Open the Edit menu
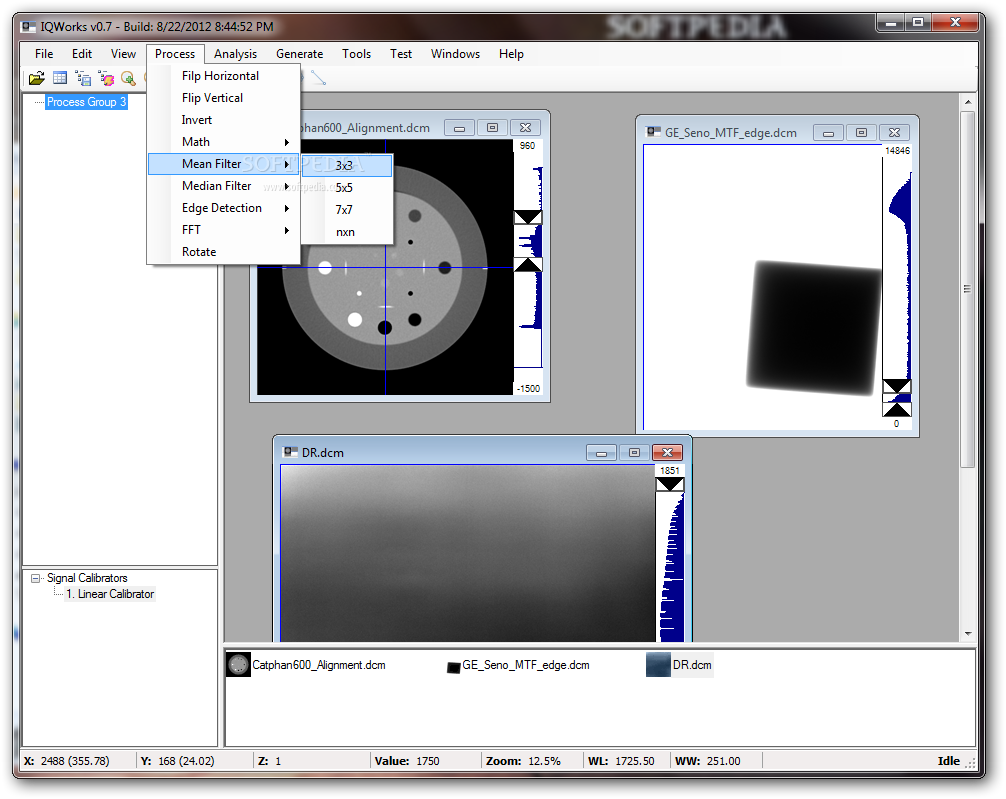 click(81, 54)
